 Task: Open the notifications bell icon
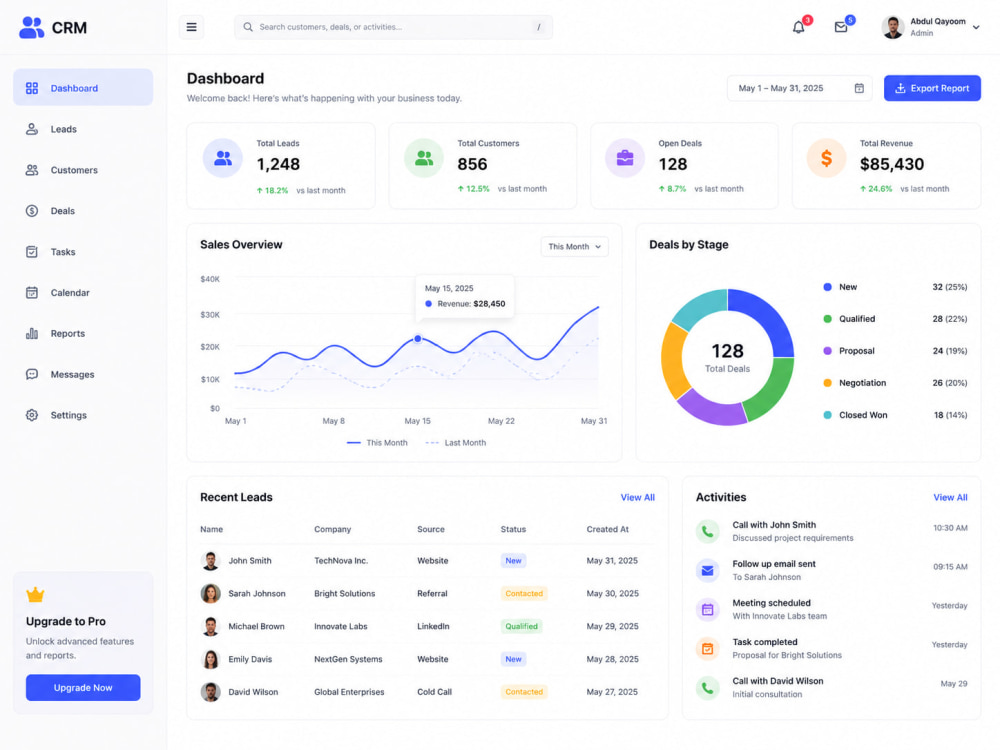[798, 27]
